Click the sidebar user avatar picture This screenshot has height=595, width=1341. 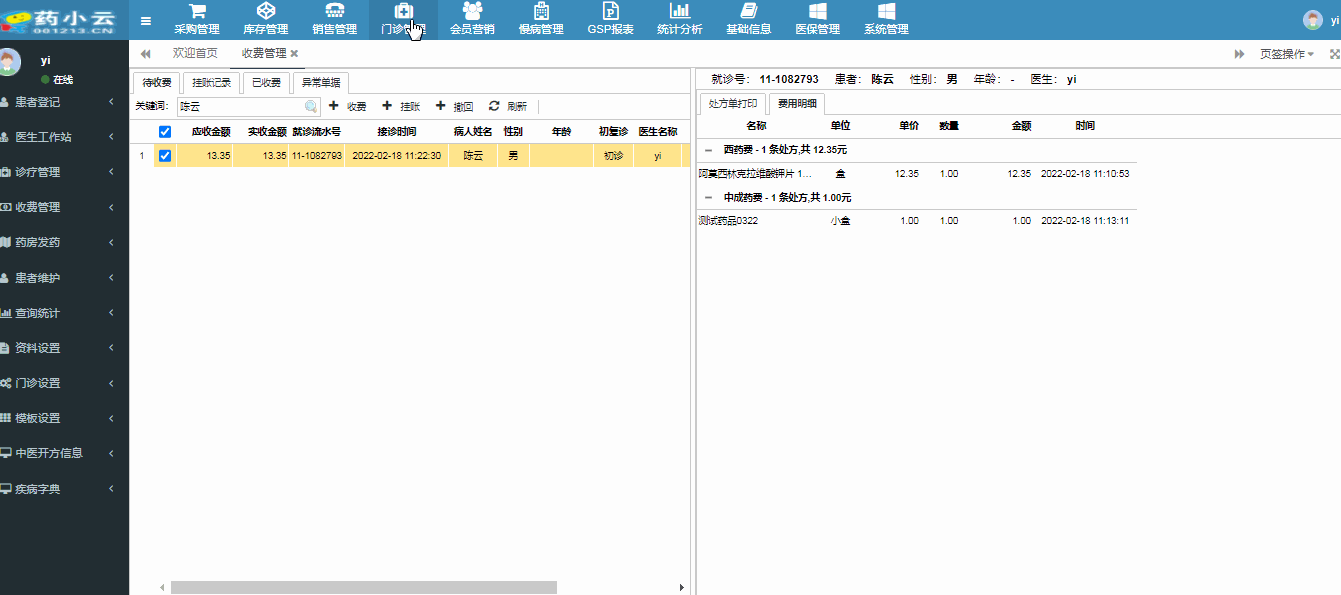[x=9, y=63]
